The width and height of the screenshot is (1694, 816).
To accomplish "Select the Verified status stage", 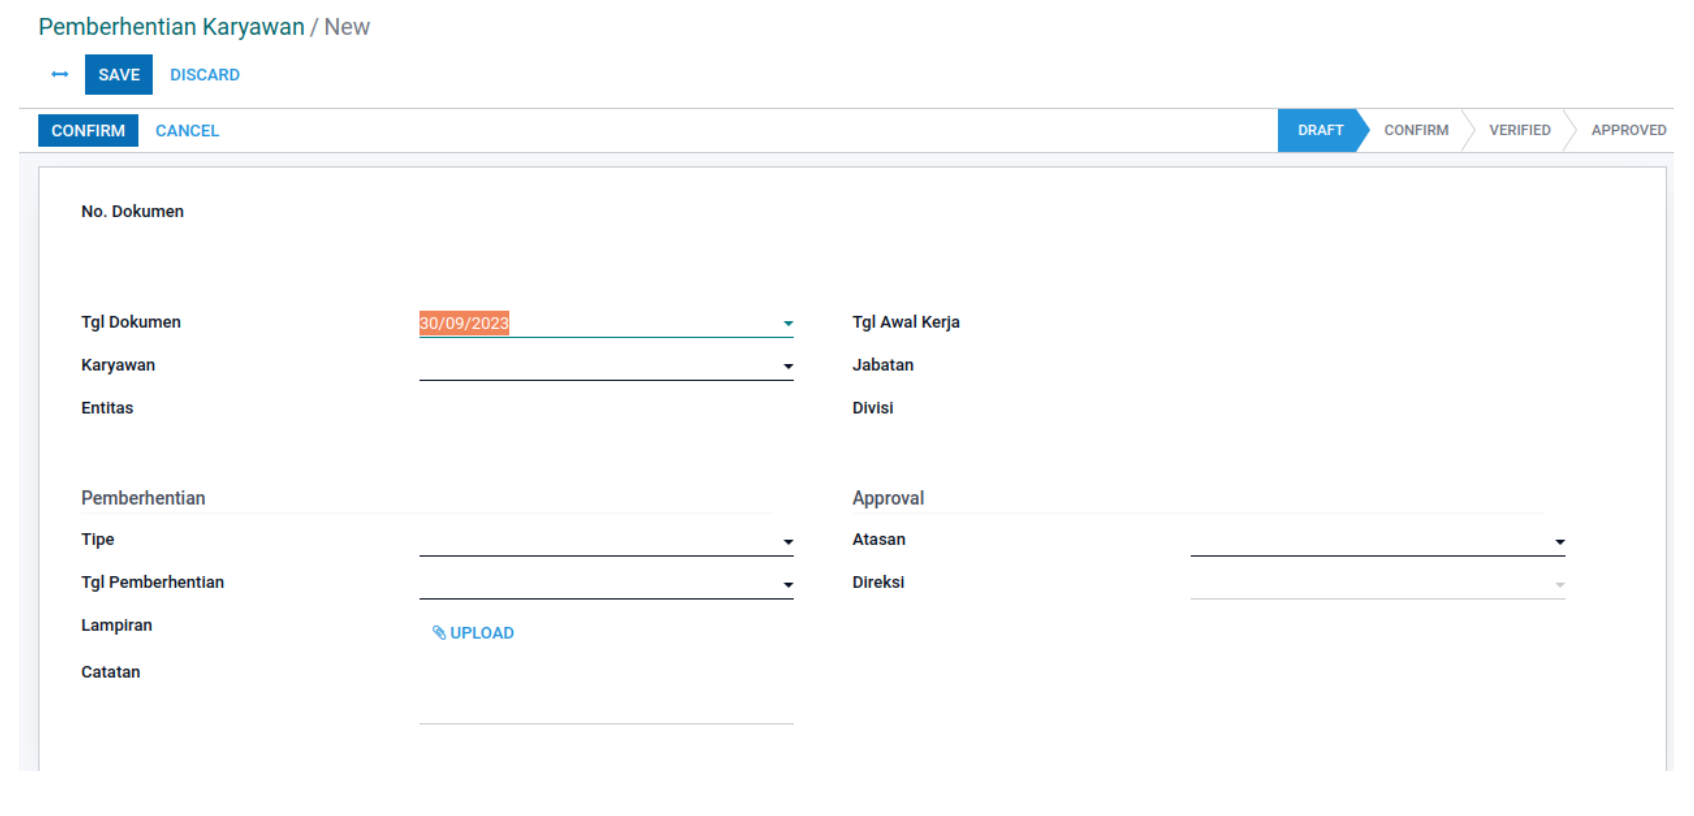I will click(x=1518, y=131).
